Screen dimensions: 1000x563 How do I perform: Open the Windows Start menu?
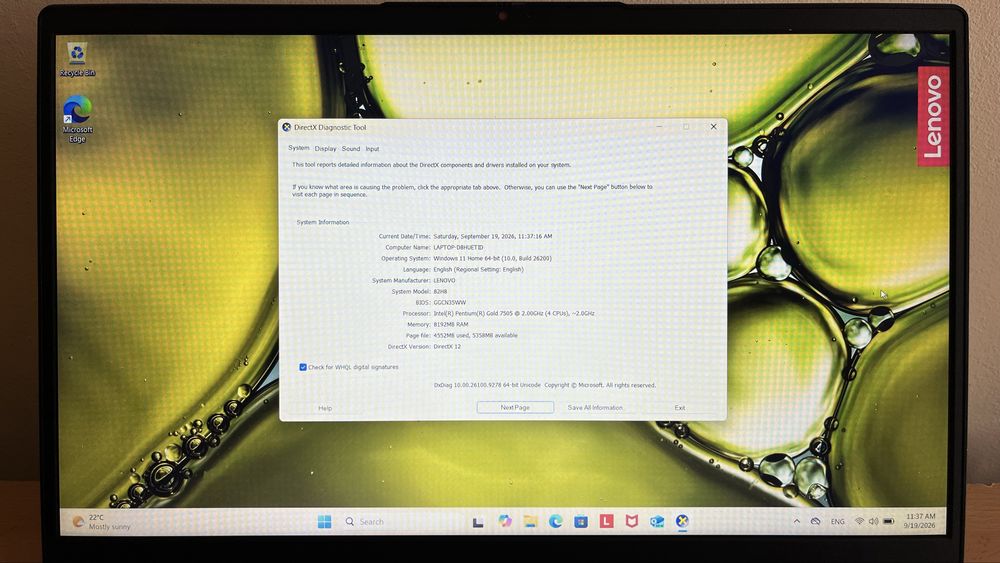[x=325, y=522]
